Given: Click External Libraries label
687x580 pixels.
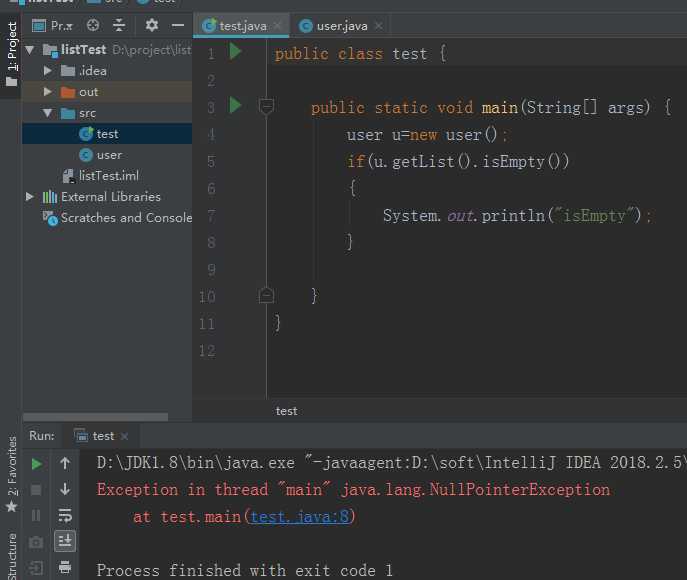Looking at the screenshot, I should point(111,197).
